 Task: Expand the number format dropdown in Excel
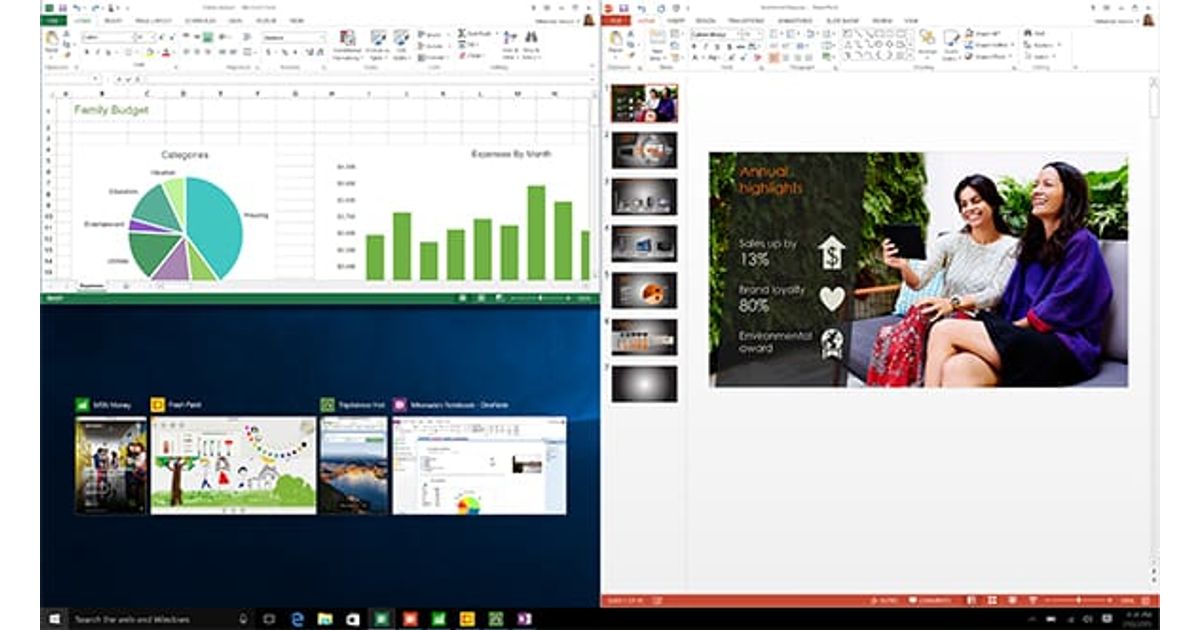[321, 38]
